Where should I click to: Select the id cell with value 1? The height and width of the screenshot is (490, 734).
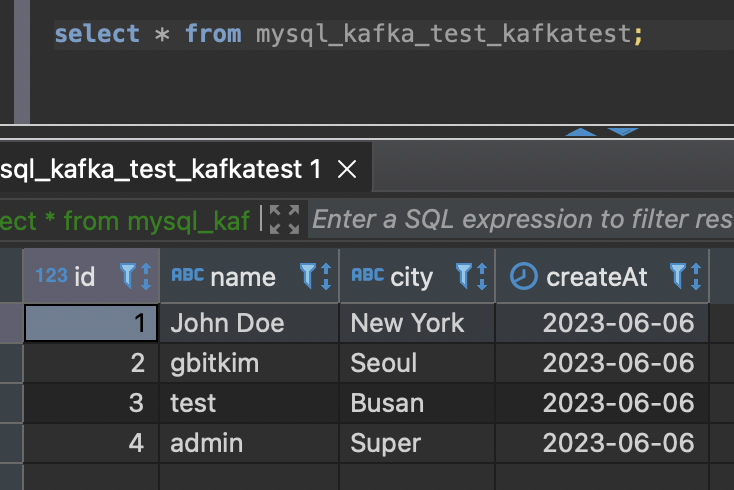pyautogui.click(x=91, y=323)
